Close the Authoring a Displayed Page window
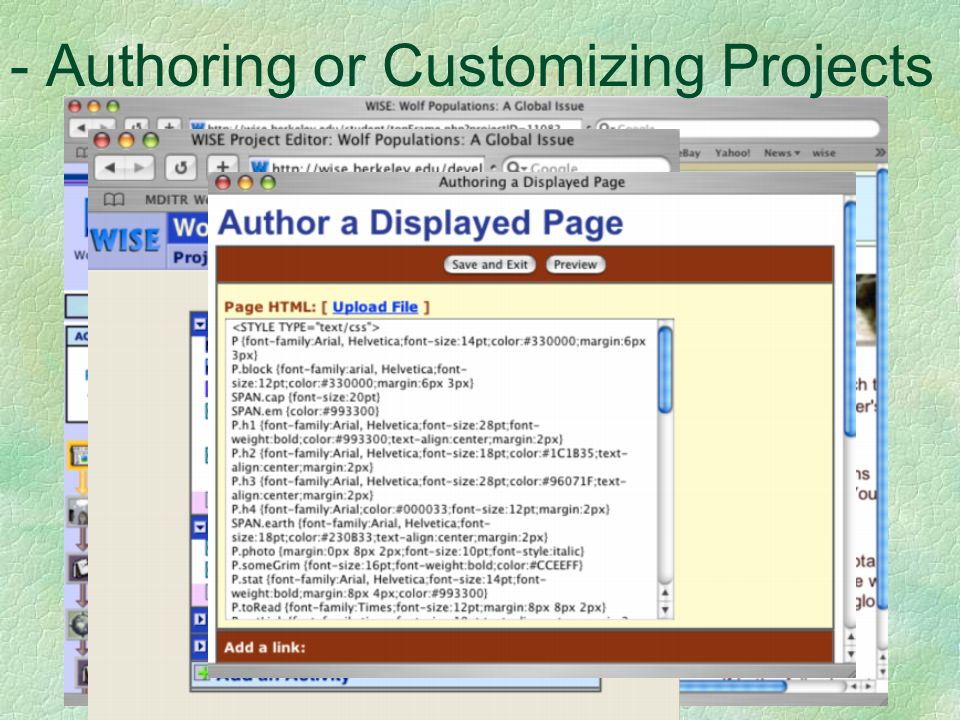 [x=223, y=182]
